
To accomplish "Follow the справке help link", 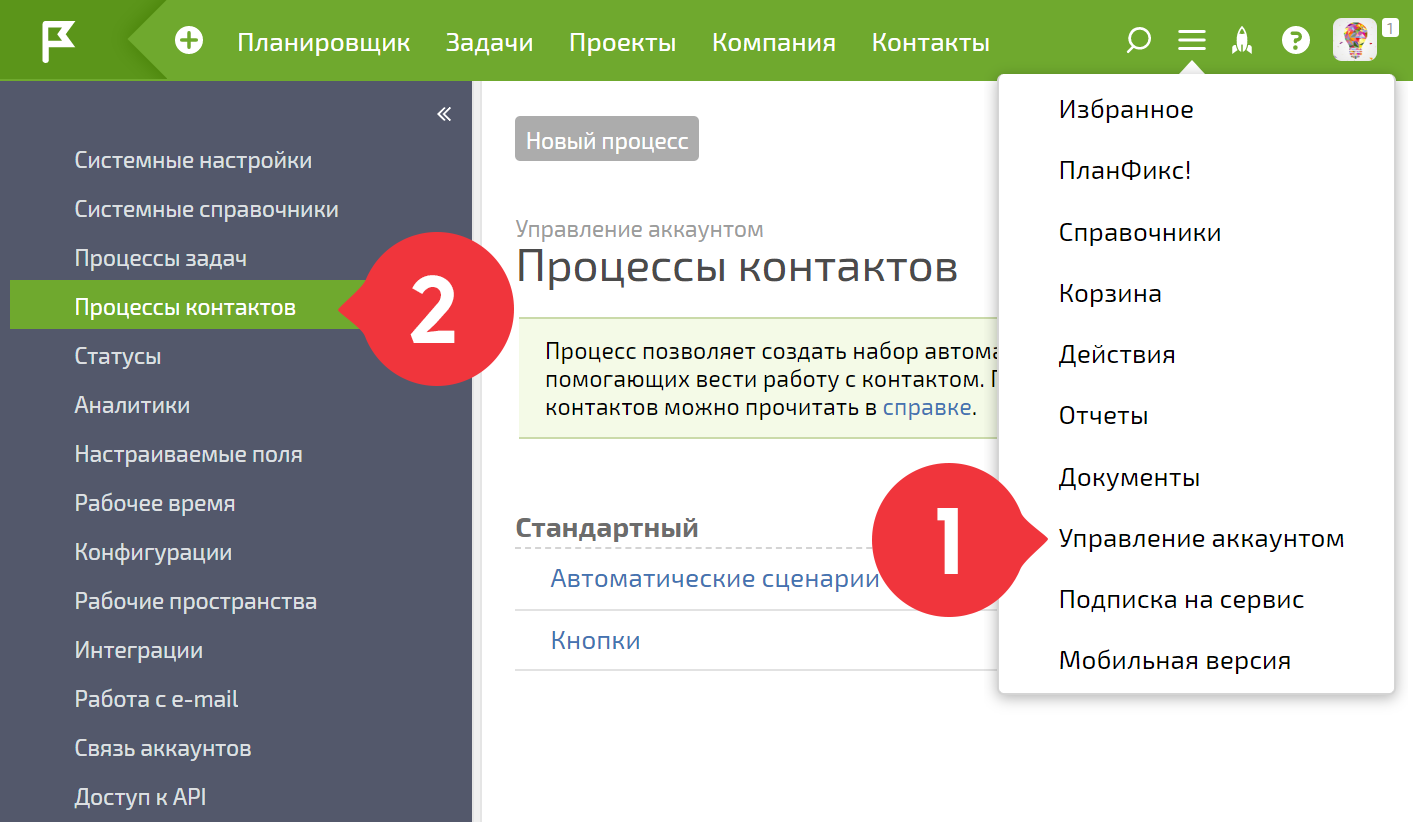I will 927,407.
